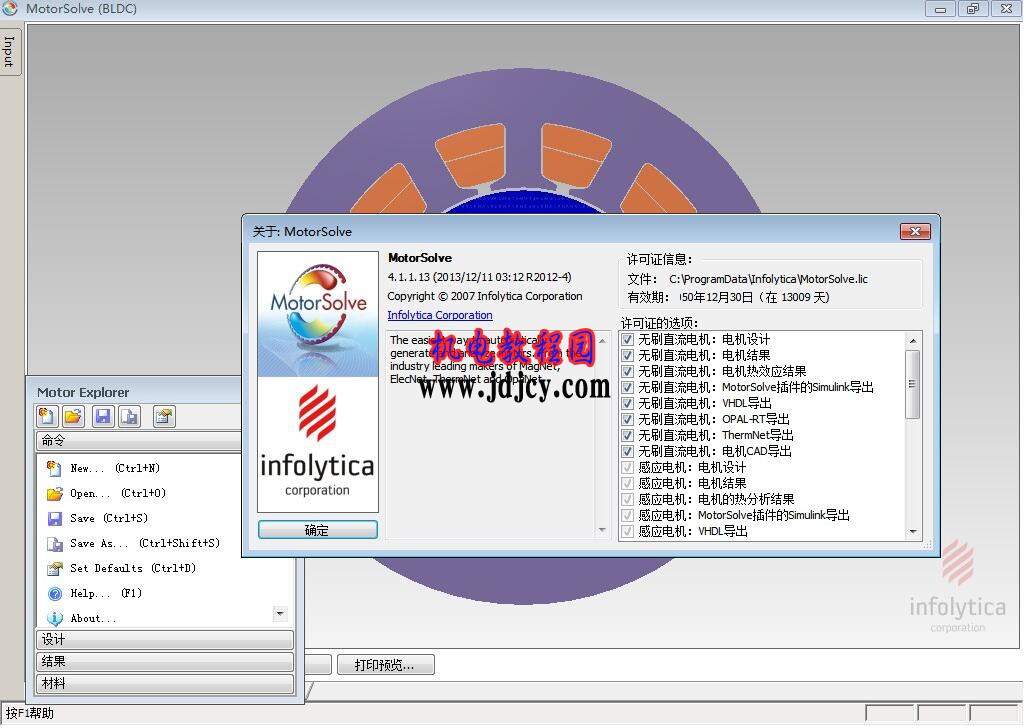Viewport: 1026px width, 728px height.
Task: Click the MotorSolve logo image in About dialog
Action: pyautogui.click(x=318, y=314)
